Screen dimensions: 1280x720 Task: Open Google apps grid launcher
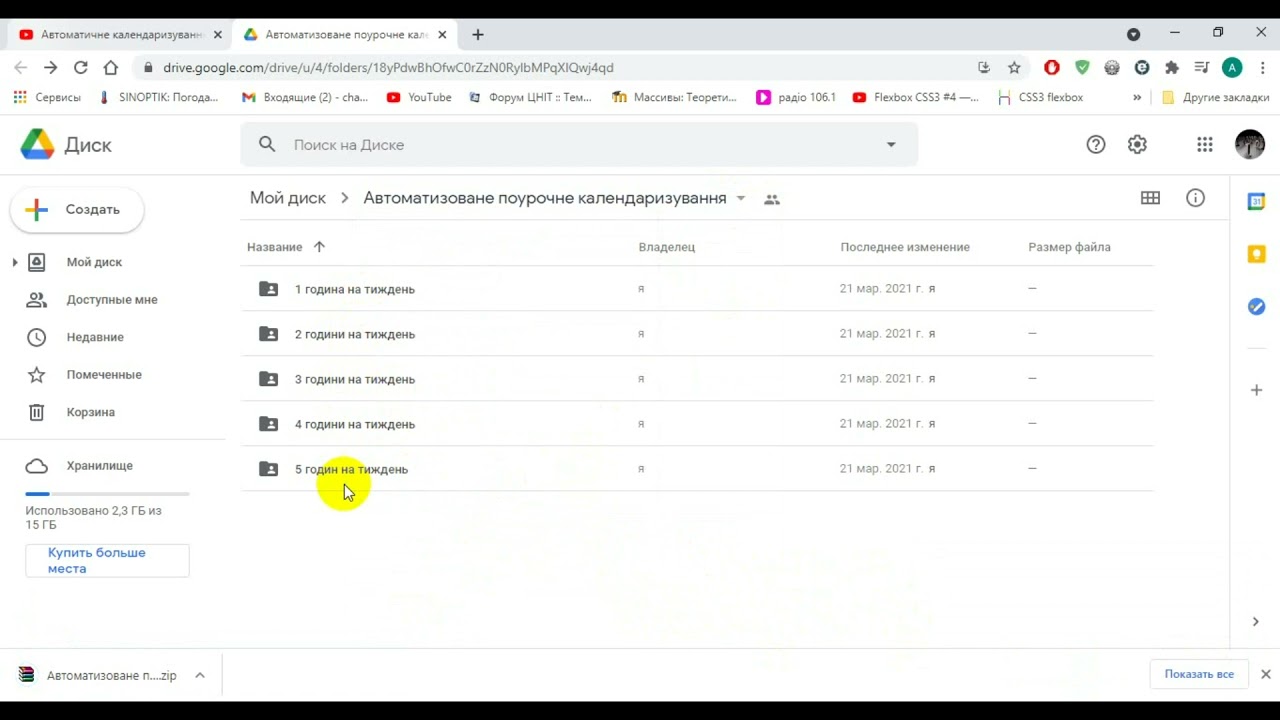click(x=1205, y=145)
